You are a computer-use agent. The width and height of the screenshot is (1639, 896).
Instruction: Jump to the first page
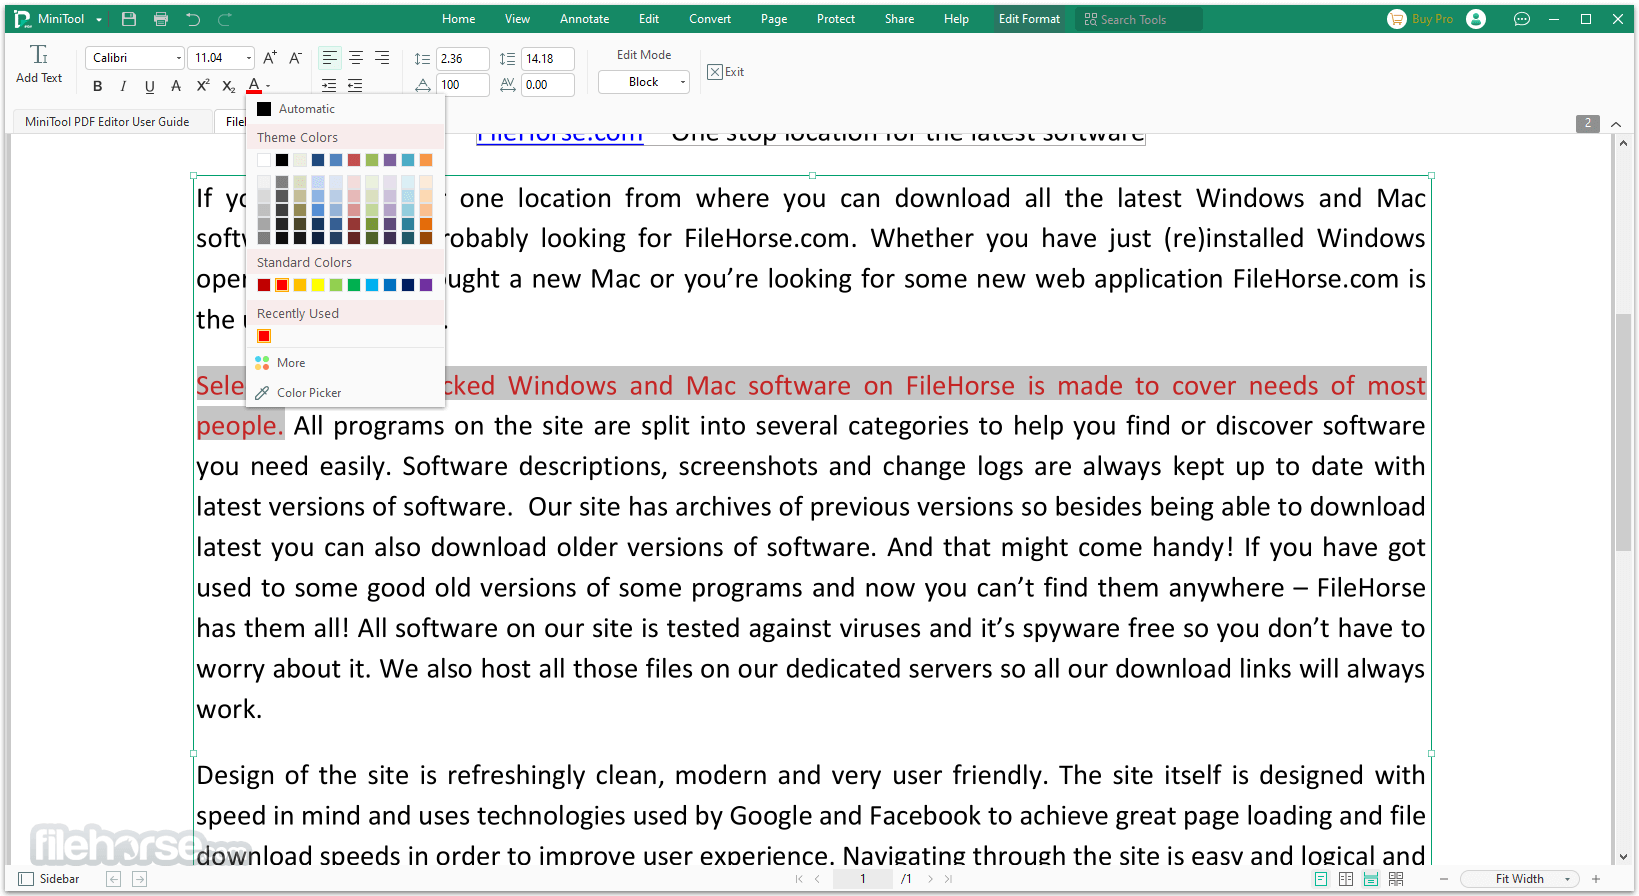(799, 879)
